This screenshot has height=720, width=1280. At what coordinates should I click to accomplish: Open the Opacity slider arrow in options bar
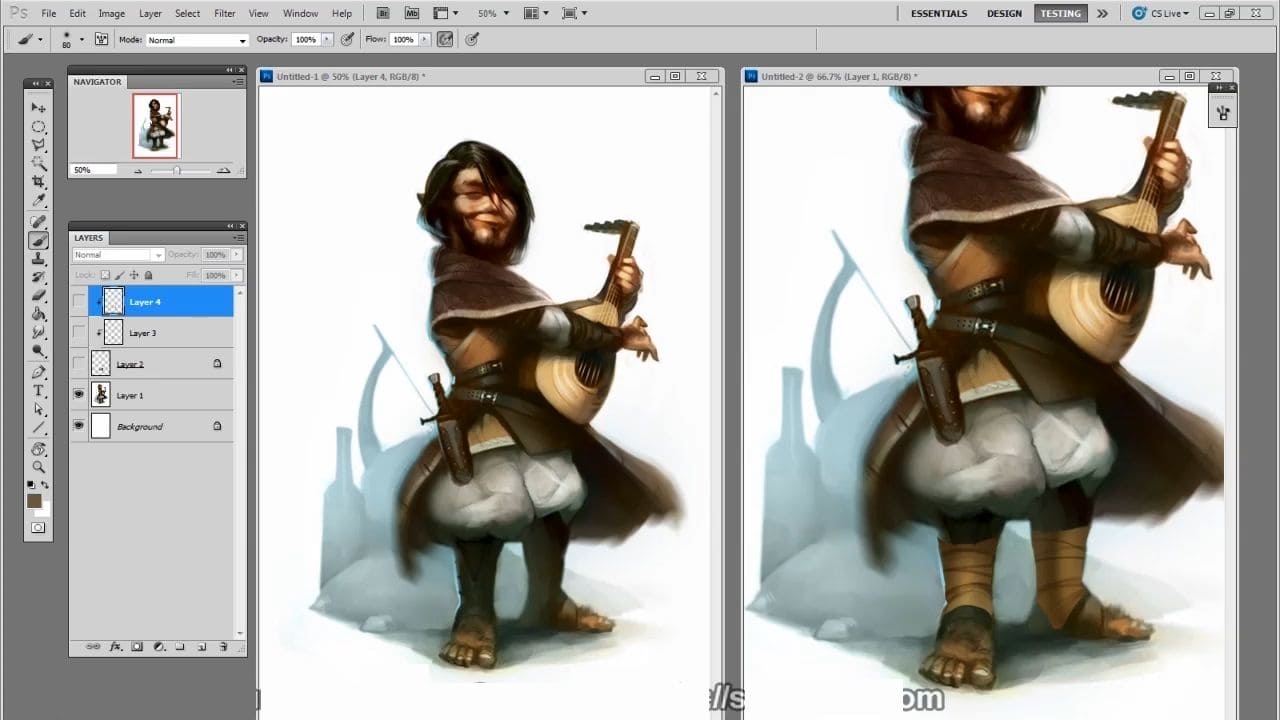point(326,40)
